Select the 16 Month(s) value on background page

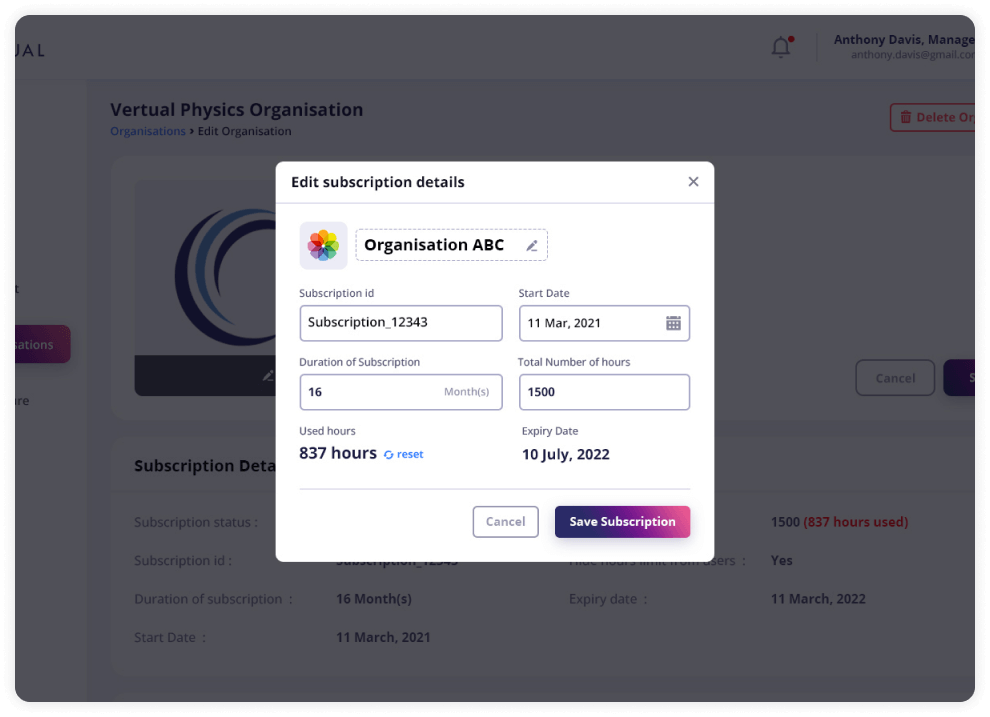(x=374, y=599)
